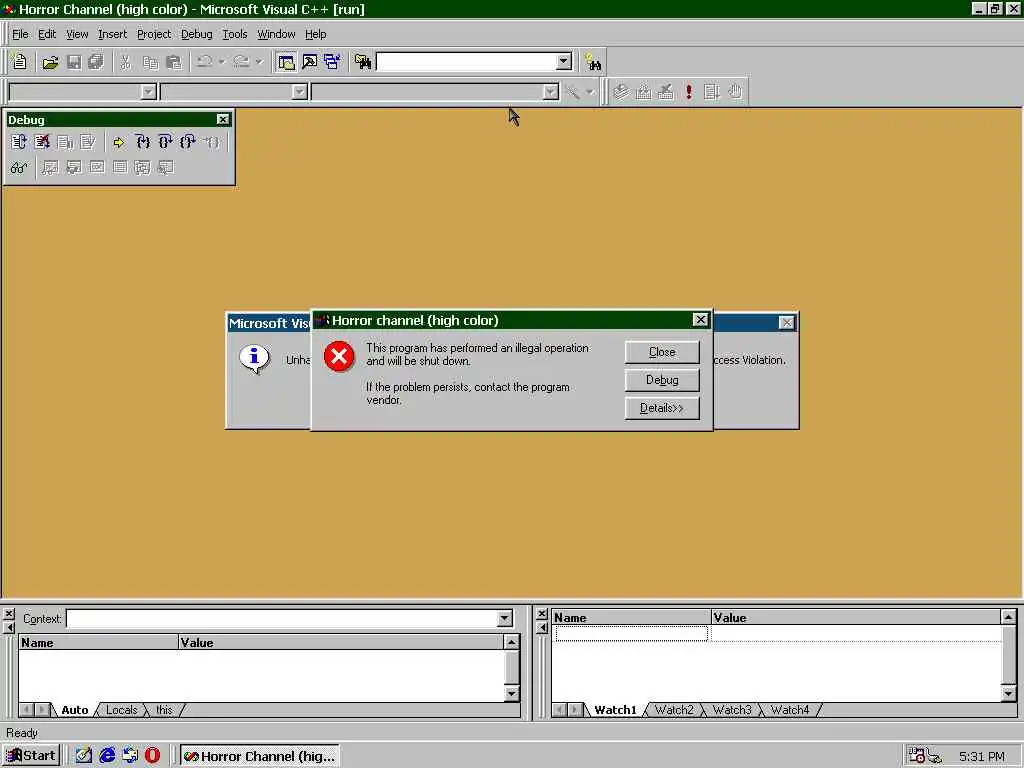The height and width of the screenshot is (768, 1024).
Task: Click the Cut scissors icon
Action: point(125,62)
